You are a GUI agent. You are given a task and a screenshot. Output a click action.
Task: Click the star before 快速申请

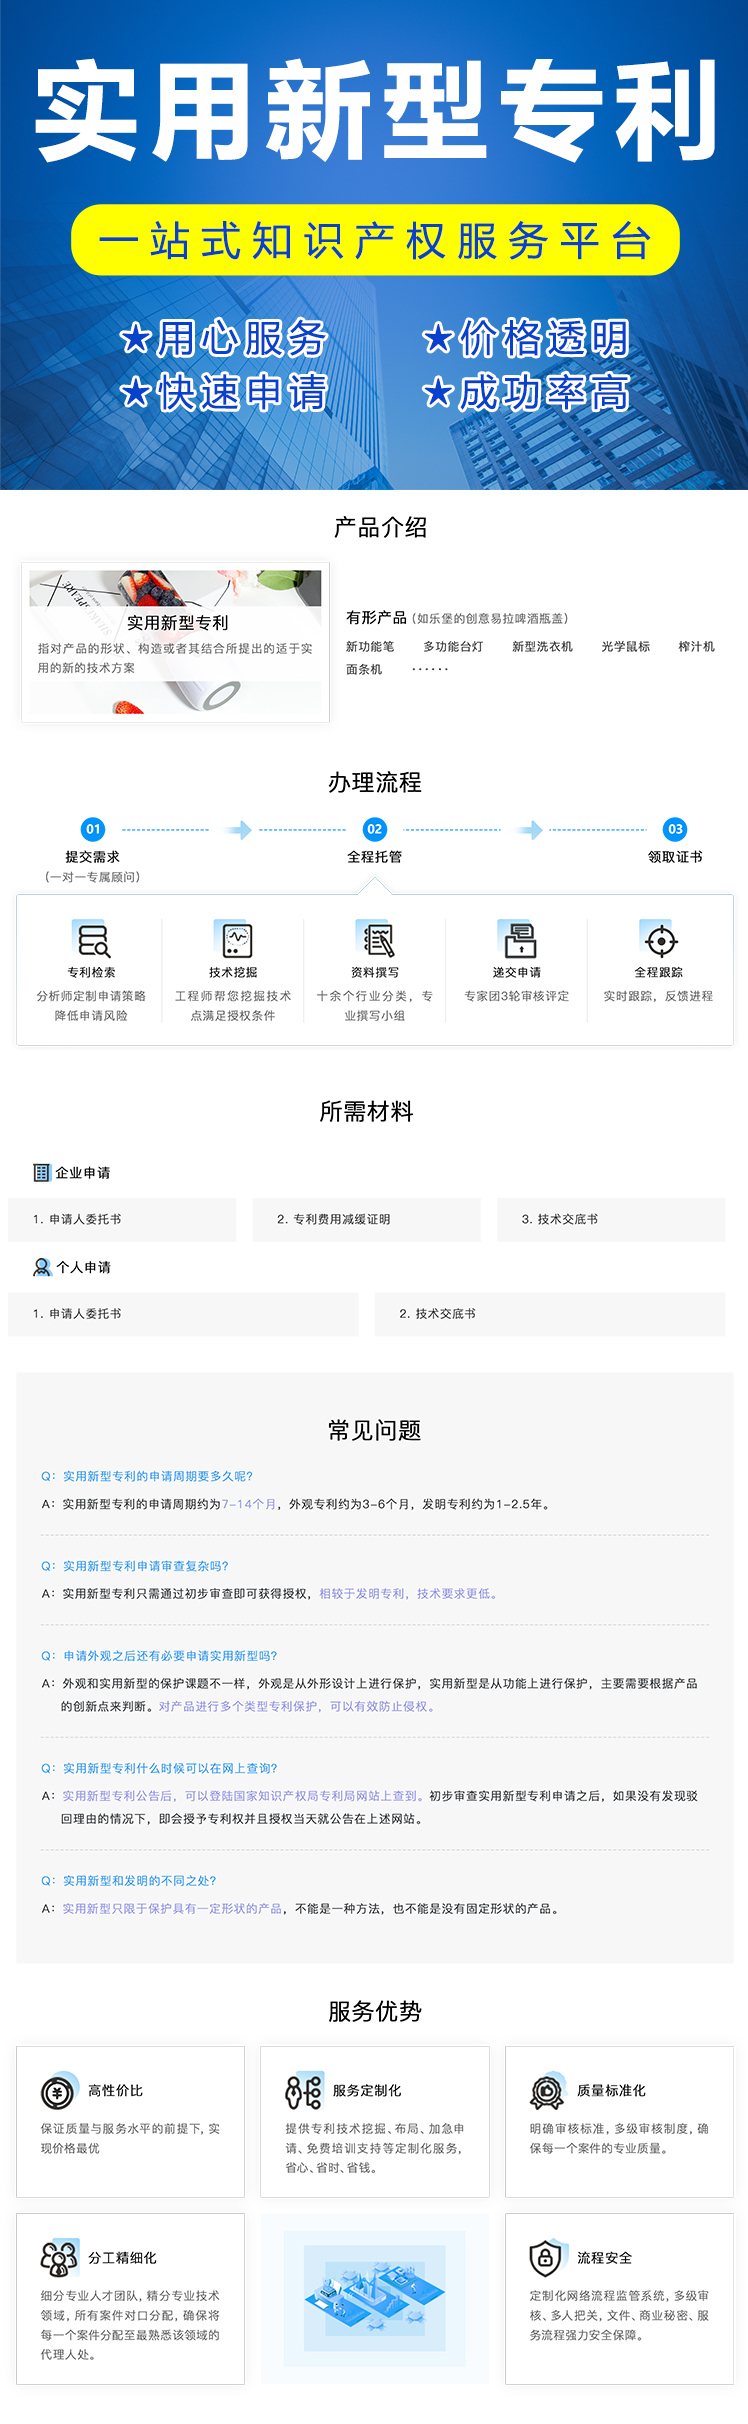[135, 392]
